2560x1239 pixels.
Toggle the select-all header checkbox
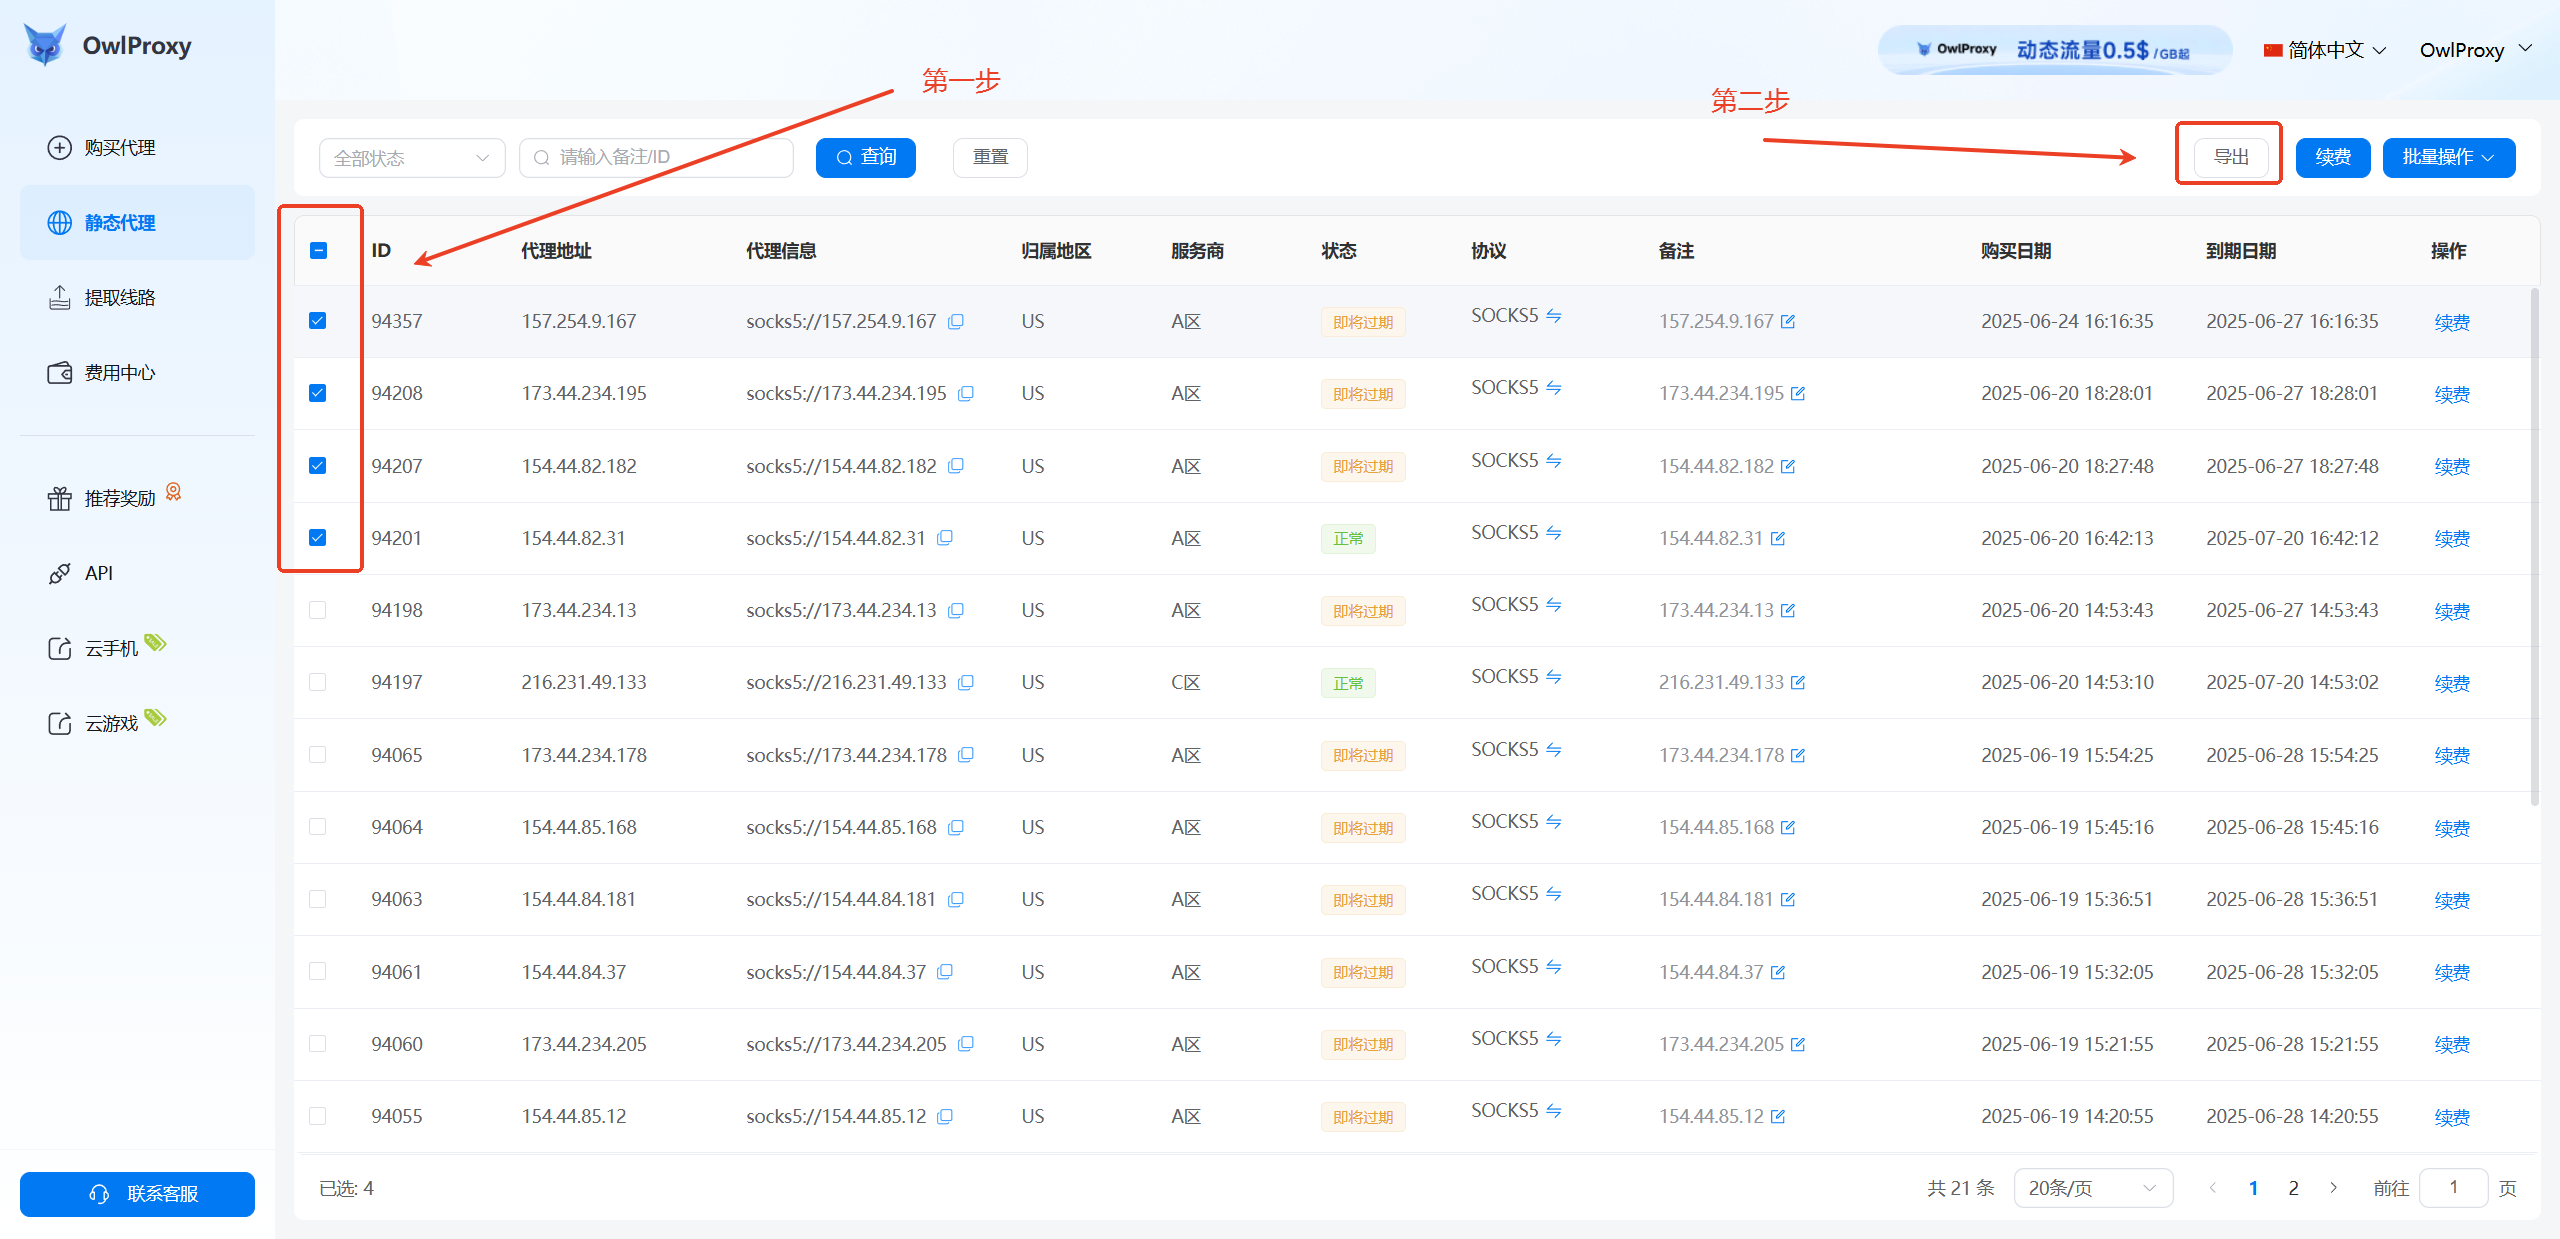pyautogui.click(x=318, y=250)
